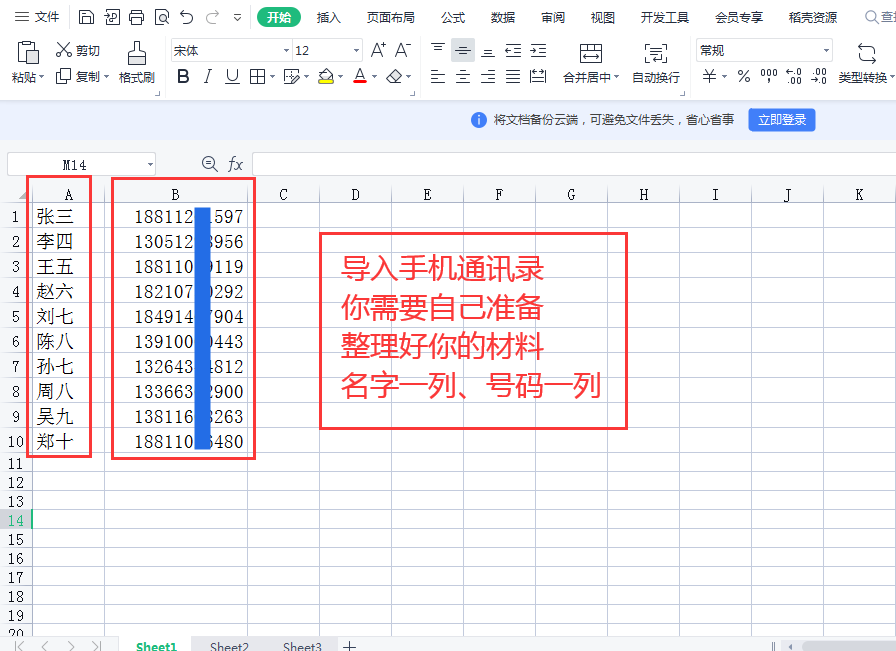Image resolution: width=896 pixels, height=651 pixels.
Task: Click the percent style icon
Action: coord(743,75)
